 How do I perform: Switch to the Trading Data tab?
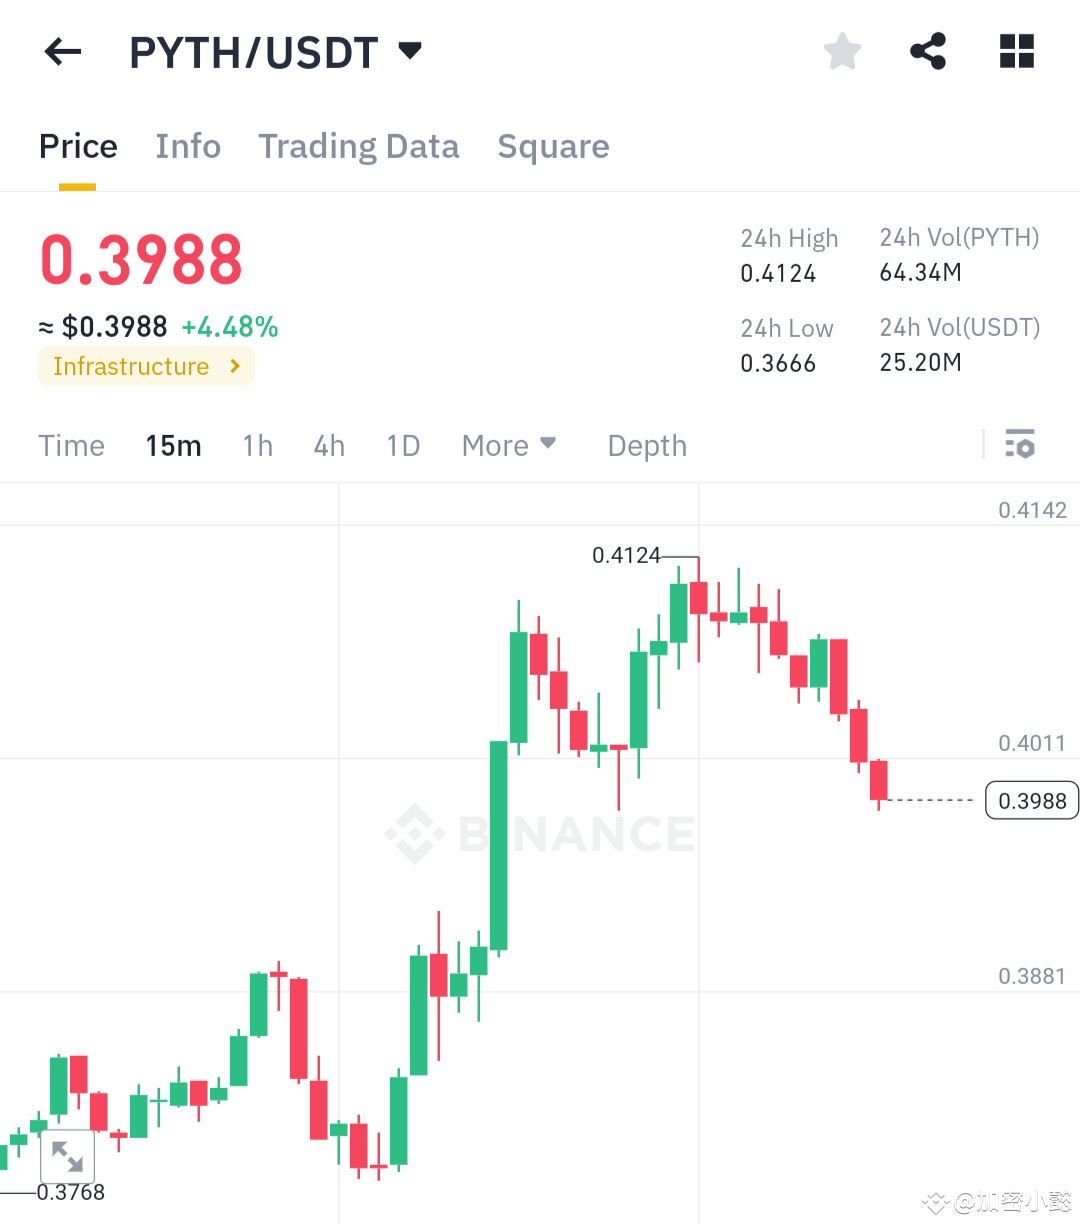pos(358,146)
